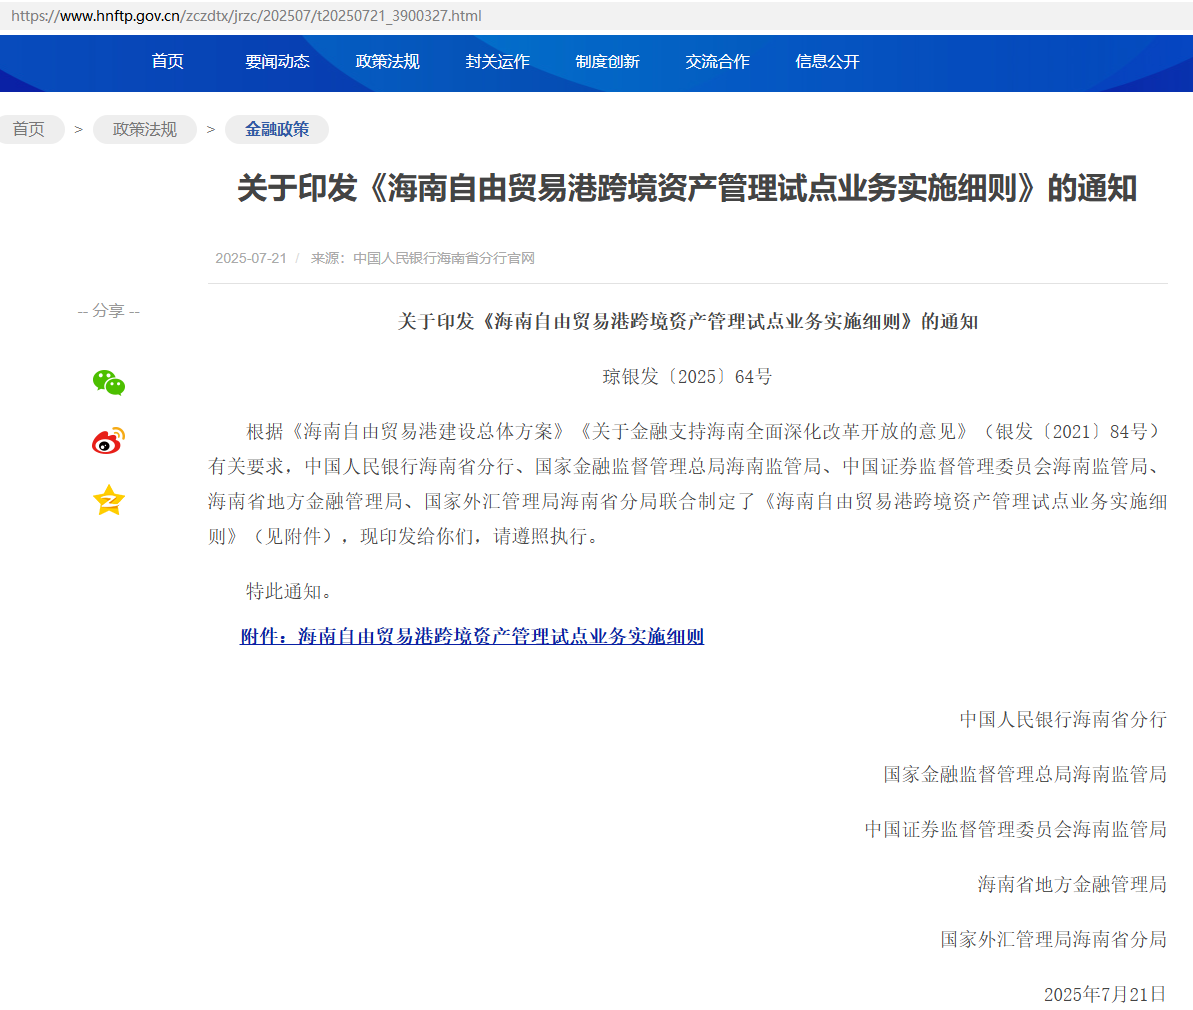
Task: Open the 封关运作 navigation menu
Action: click(x=497, y=62)
